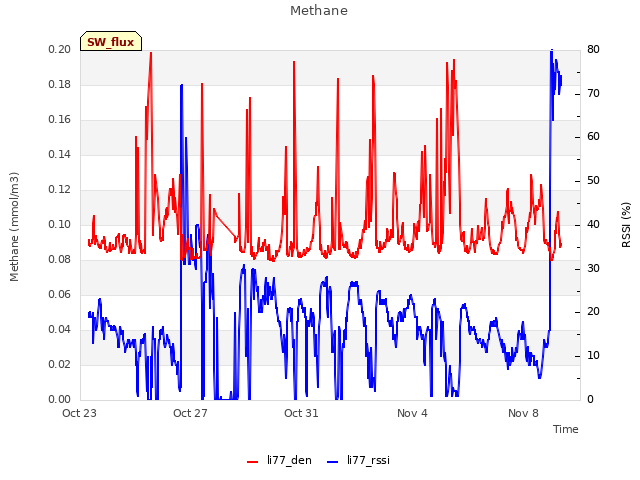Click the 70 RSSI axis value

[x=593, y=94]
